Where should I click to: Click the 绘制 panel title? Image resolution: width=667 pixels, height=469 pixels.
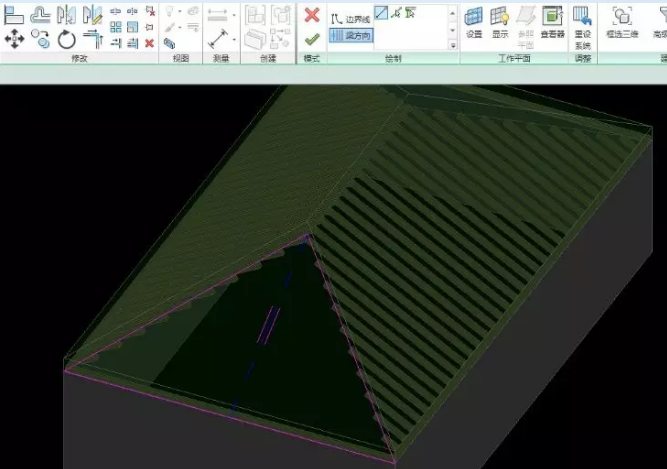pyautogui.click(x=393, y=58)
